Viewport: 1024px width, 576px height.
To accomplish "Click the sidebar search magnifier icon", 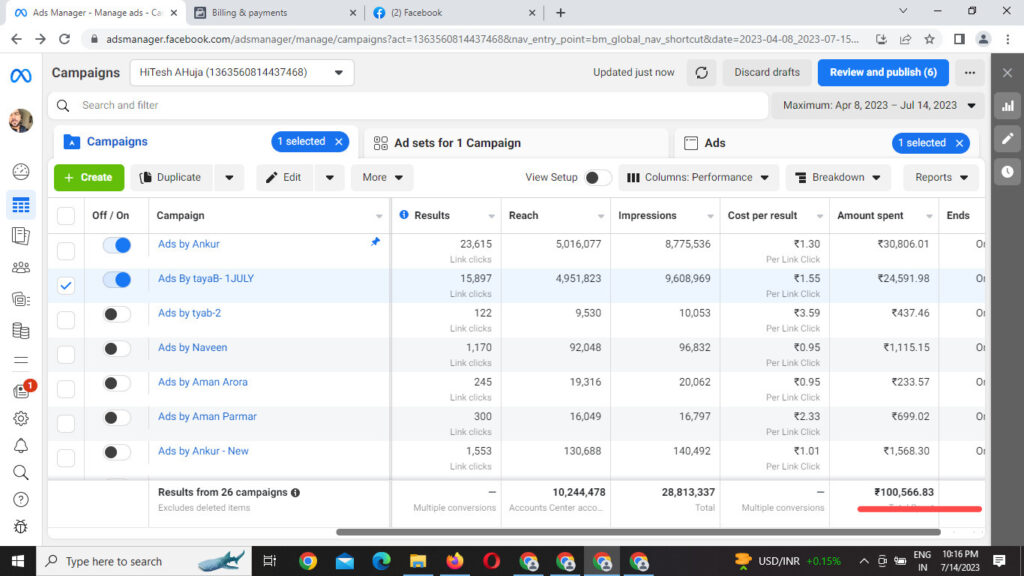I will [20, 472].
